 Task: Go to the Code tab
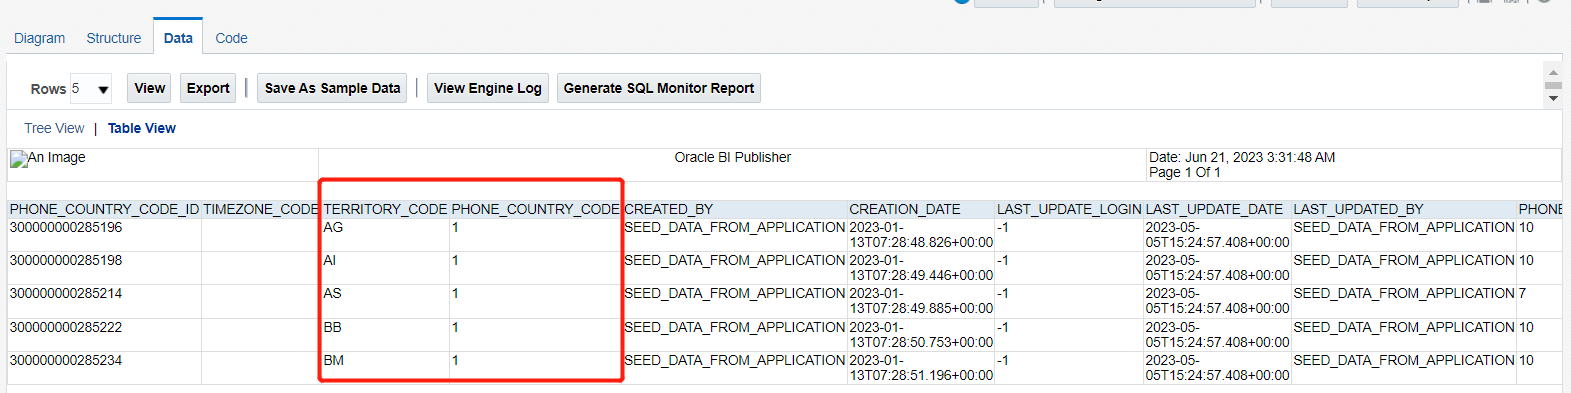click(231, 38)
